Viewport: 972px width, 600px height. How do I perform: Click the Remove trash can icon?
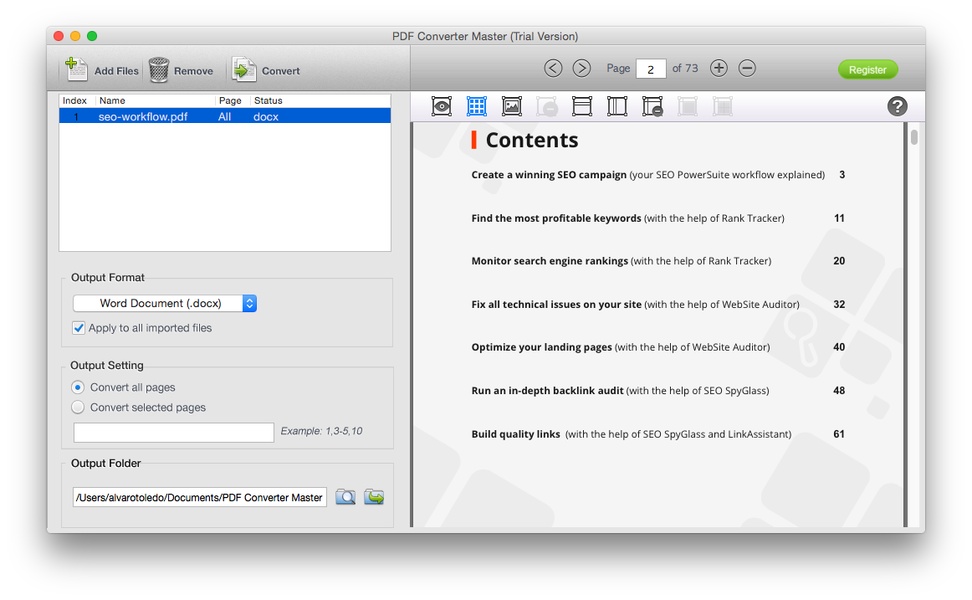(x=159, y=70)
